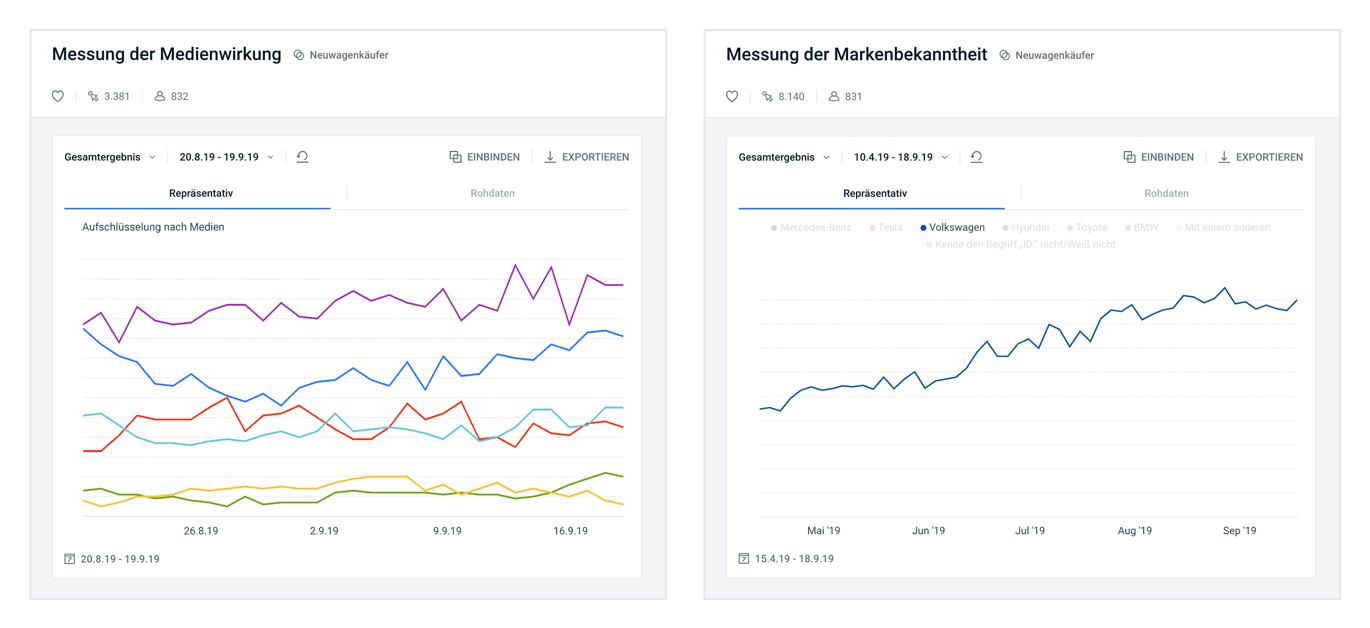This screenshot has height=628, width=1370.
Task: Open Gesamtergebnis dropdown in Medienwirkung panel
Action: coord(110,157)
